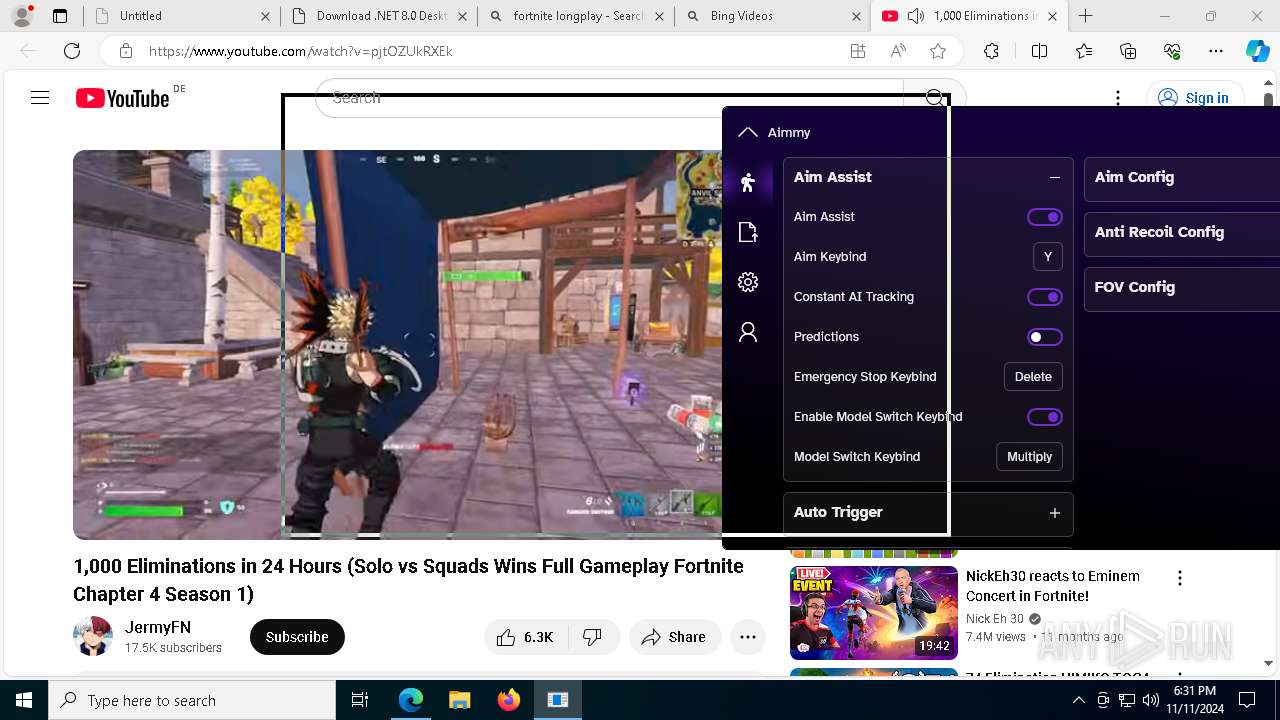Open Edge split screen icon

[x=1039, y=51]
